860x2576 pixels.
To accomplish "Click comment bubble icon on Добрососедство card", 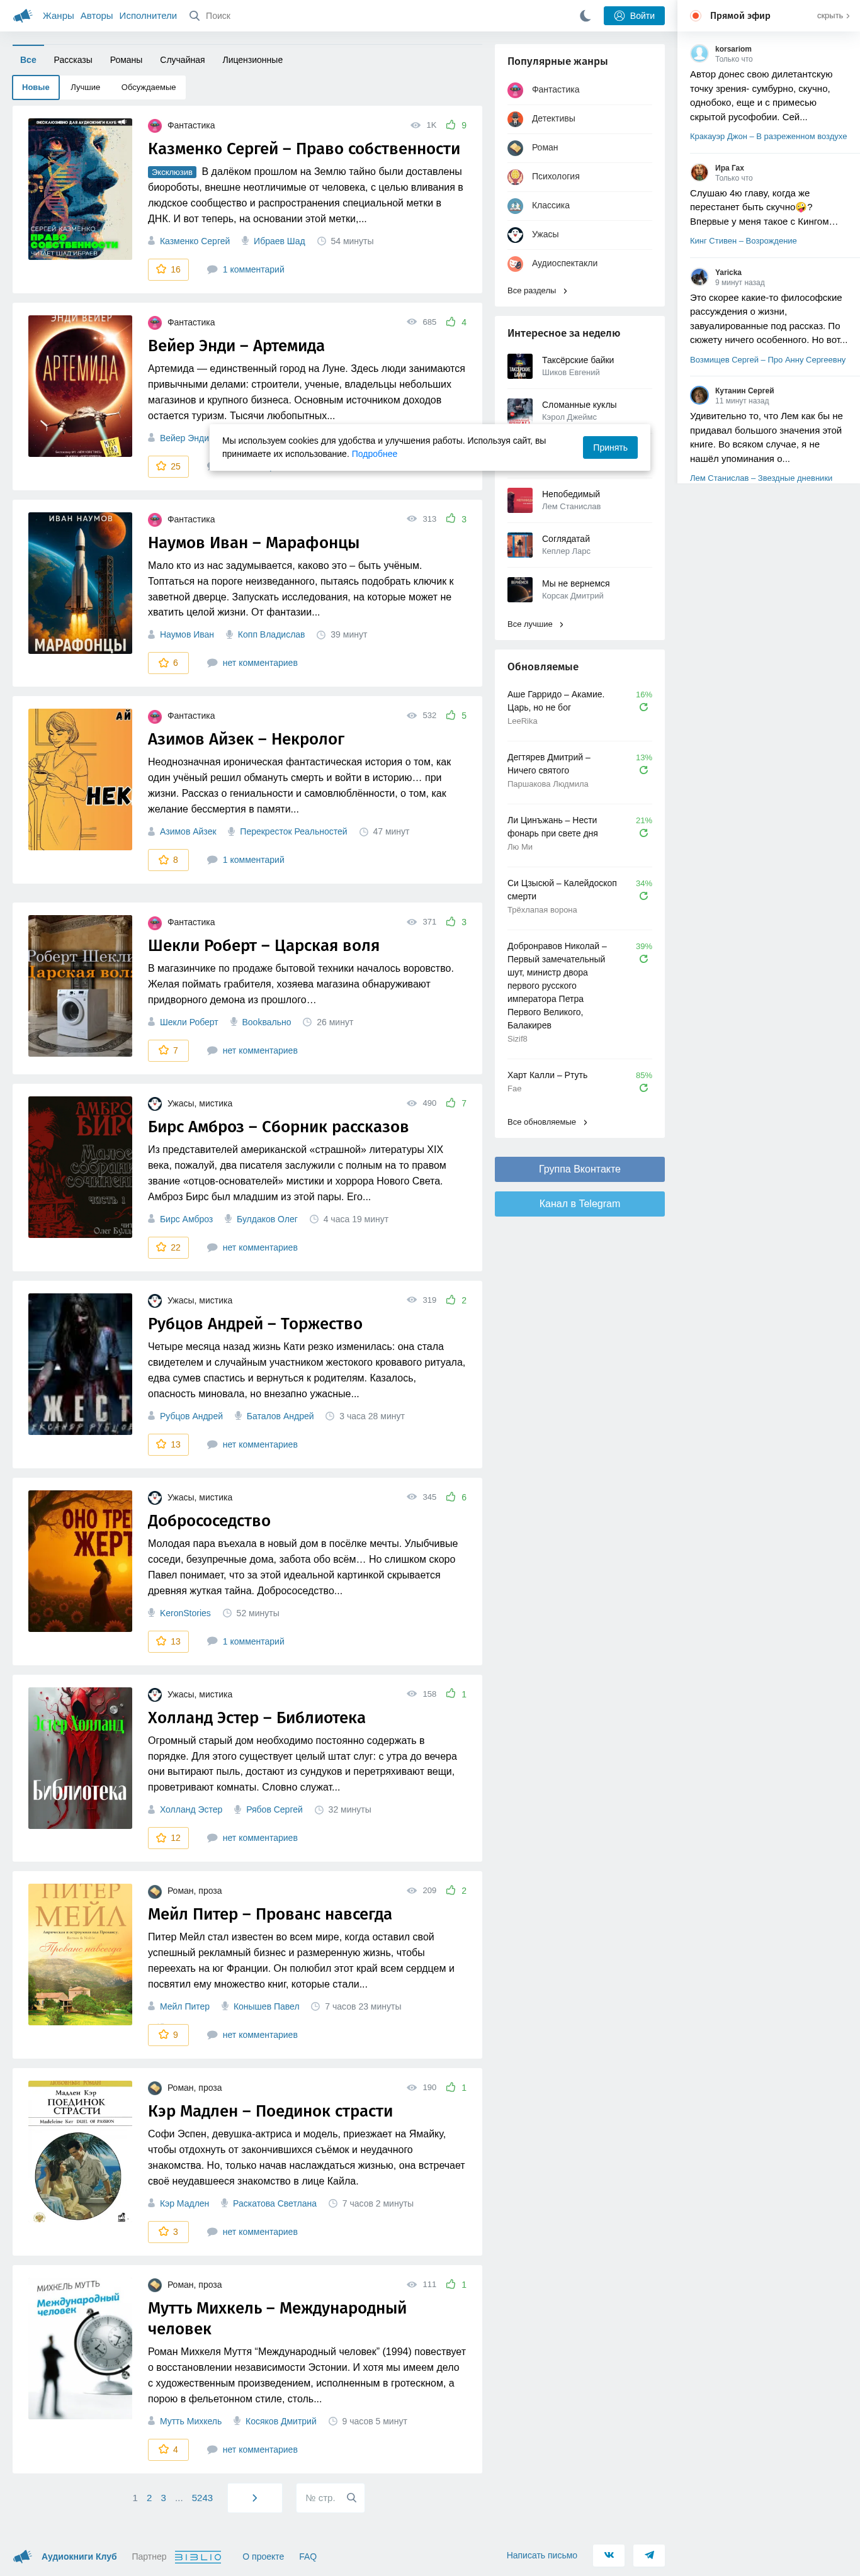I will coord(212,1641).
